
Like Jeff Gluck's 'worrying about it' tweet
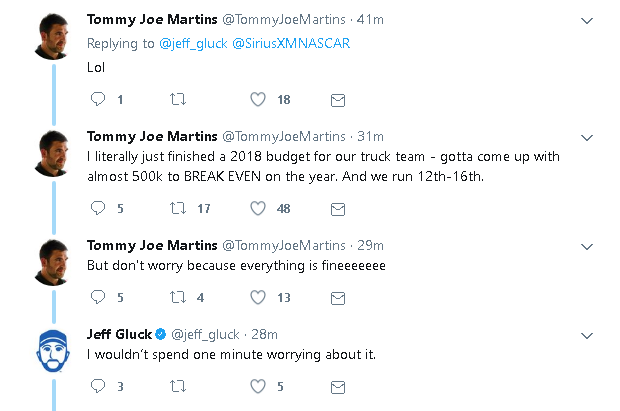(258, 386)
